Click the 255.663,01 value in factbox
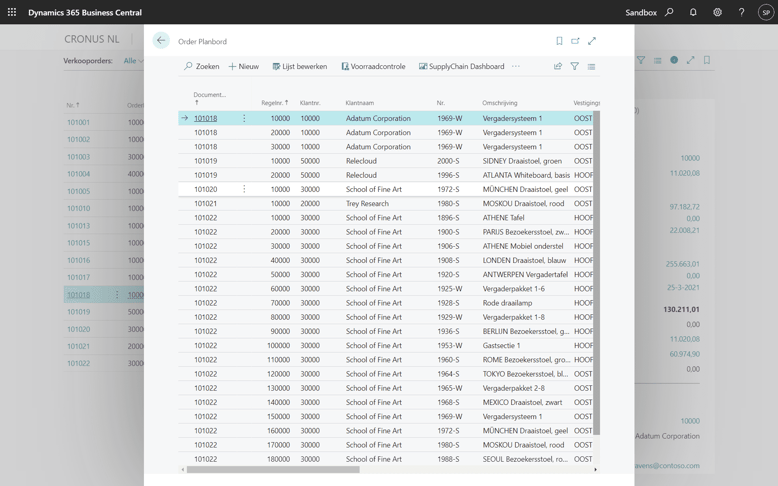Viewport: 778px width, 486px height. pos(682,264)
